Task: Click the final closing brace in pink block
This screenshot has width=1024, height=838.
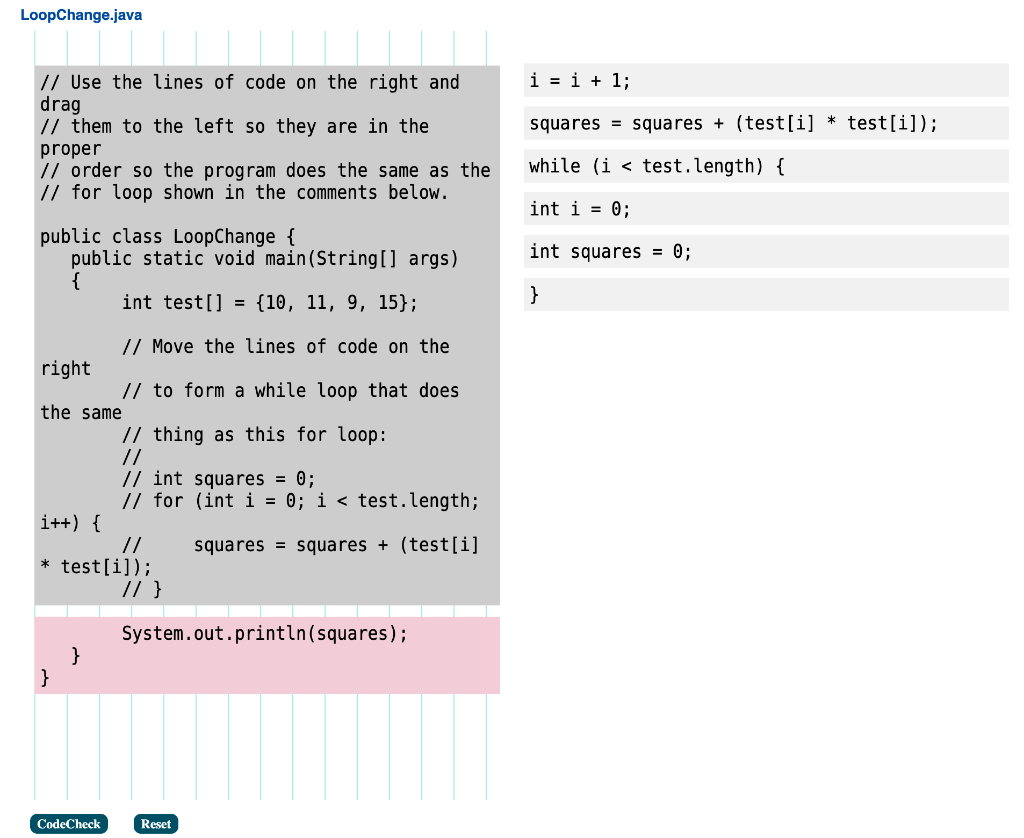Action: 44,677
